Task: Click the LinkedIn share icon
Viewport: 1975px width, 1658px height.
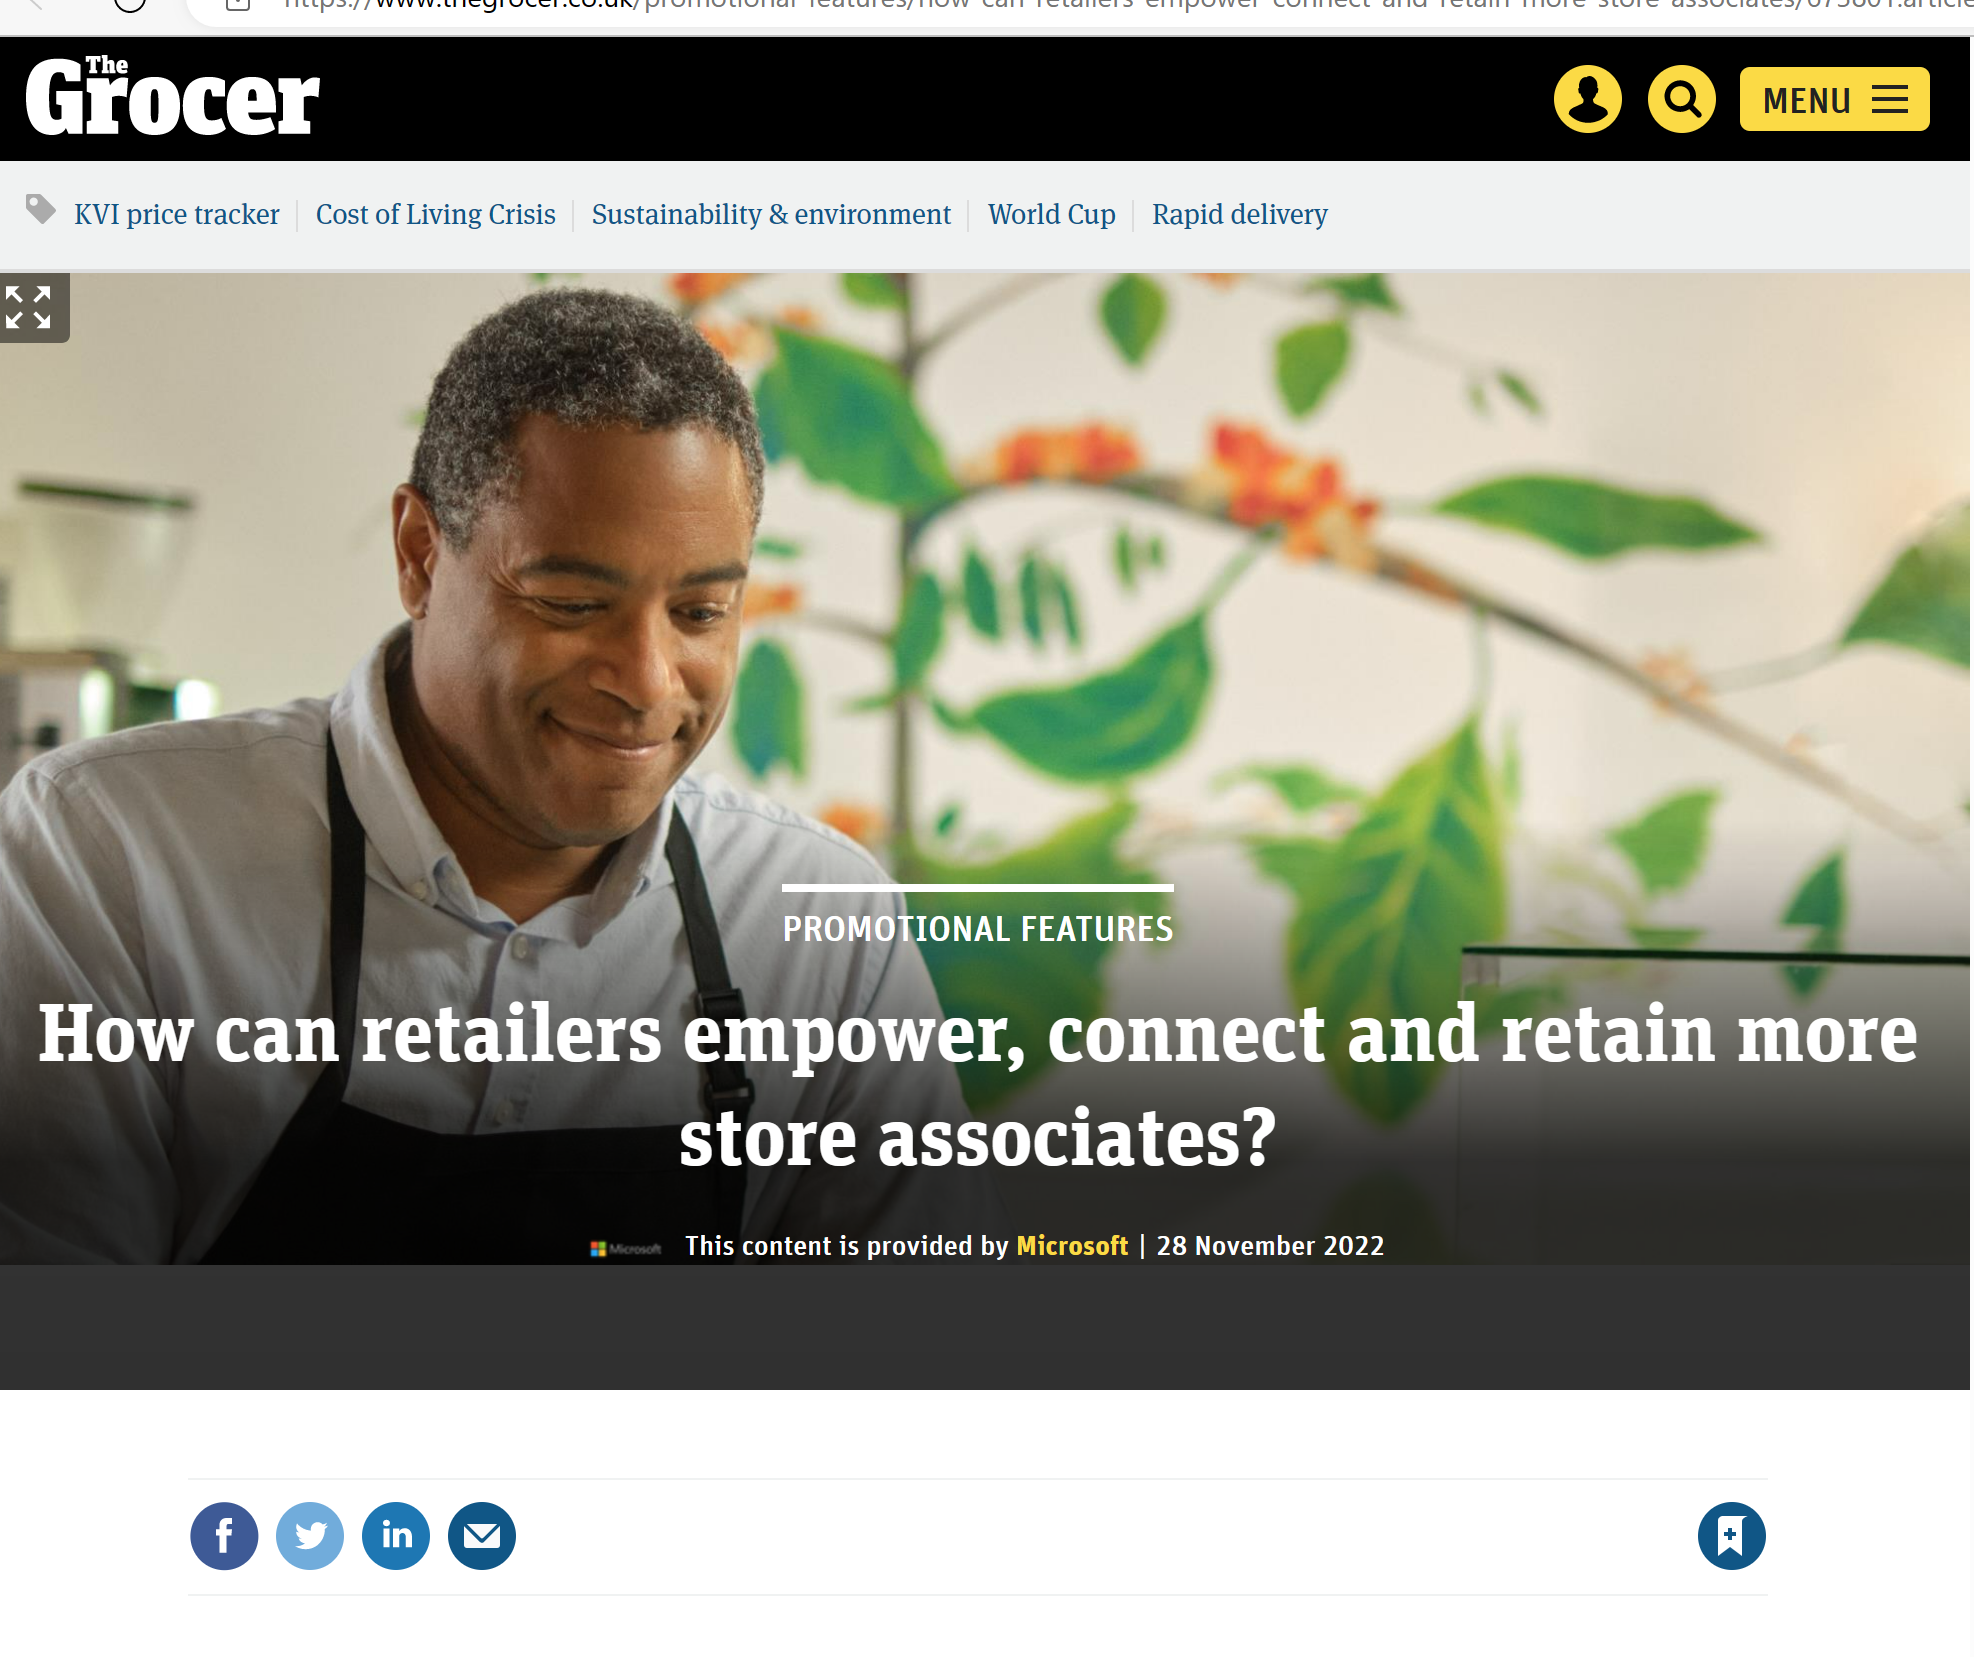Action: [395, 1535]
